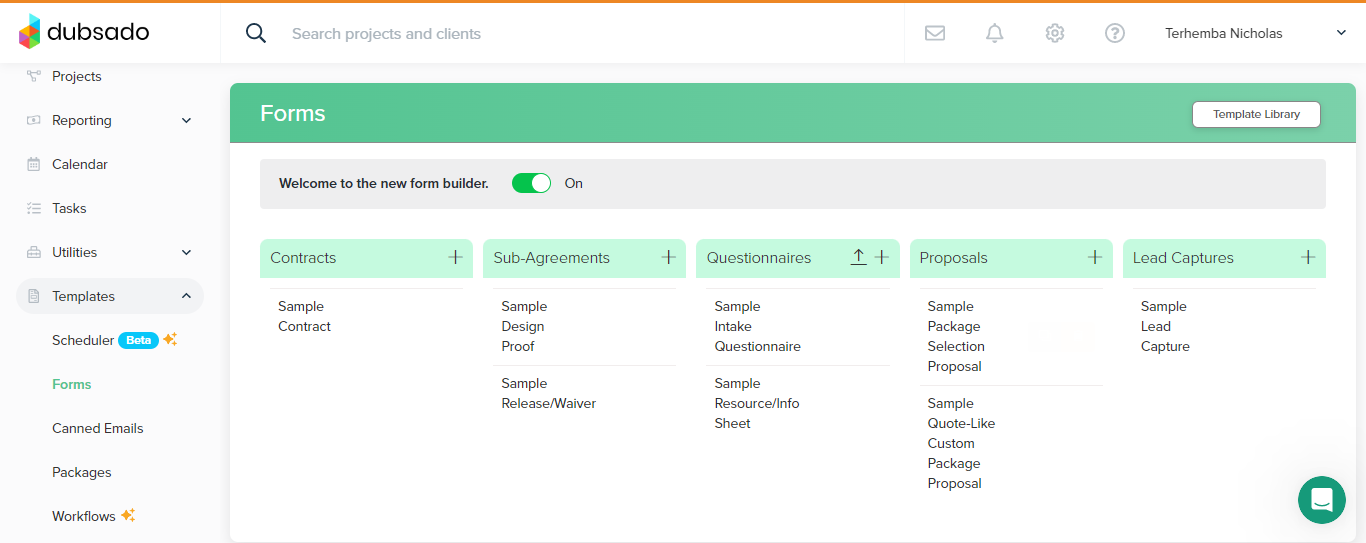Screen dimensions: 1366x543
Task: Click the sparkle icon beside Workflows
Action: pyautogui.click(x=128, y=515)
